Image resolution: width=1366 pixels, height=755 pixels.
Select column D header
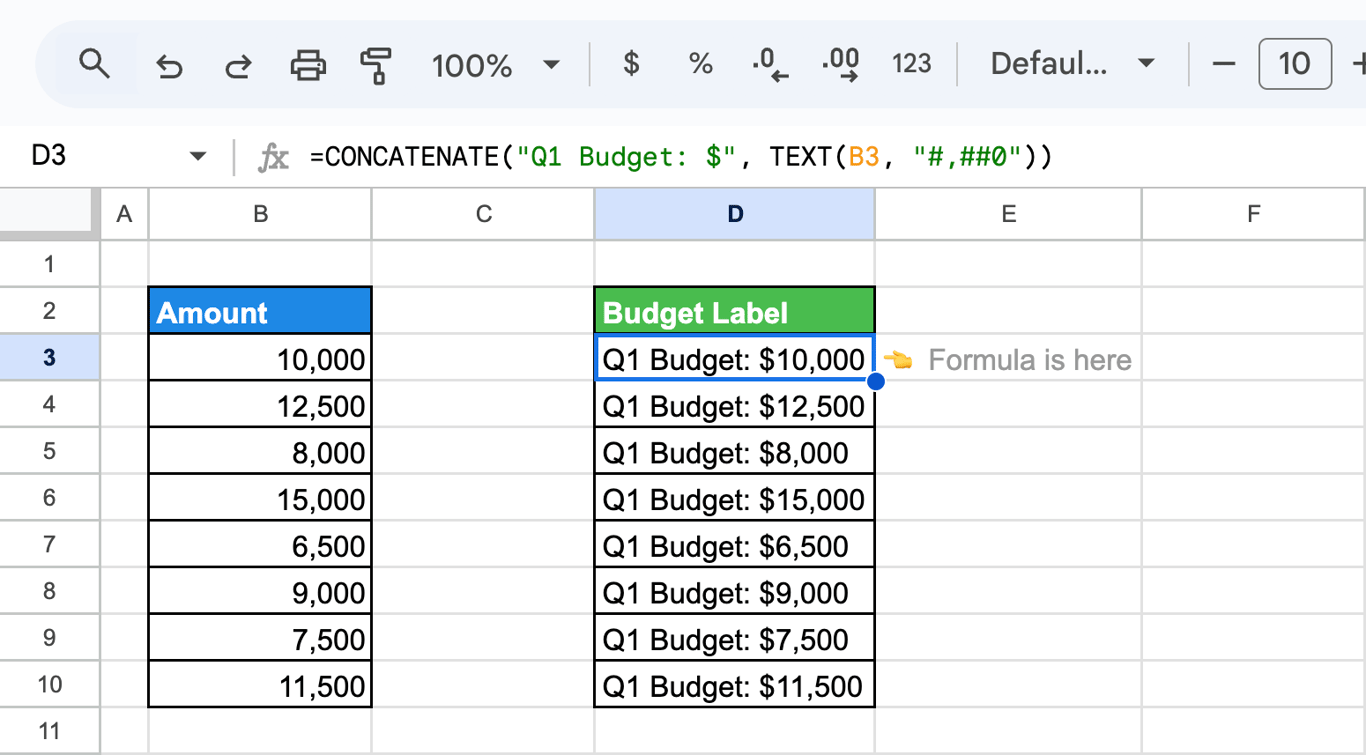pos(735,214)
